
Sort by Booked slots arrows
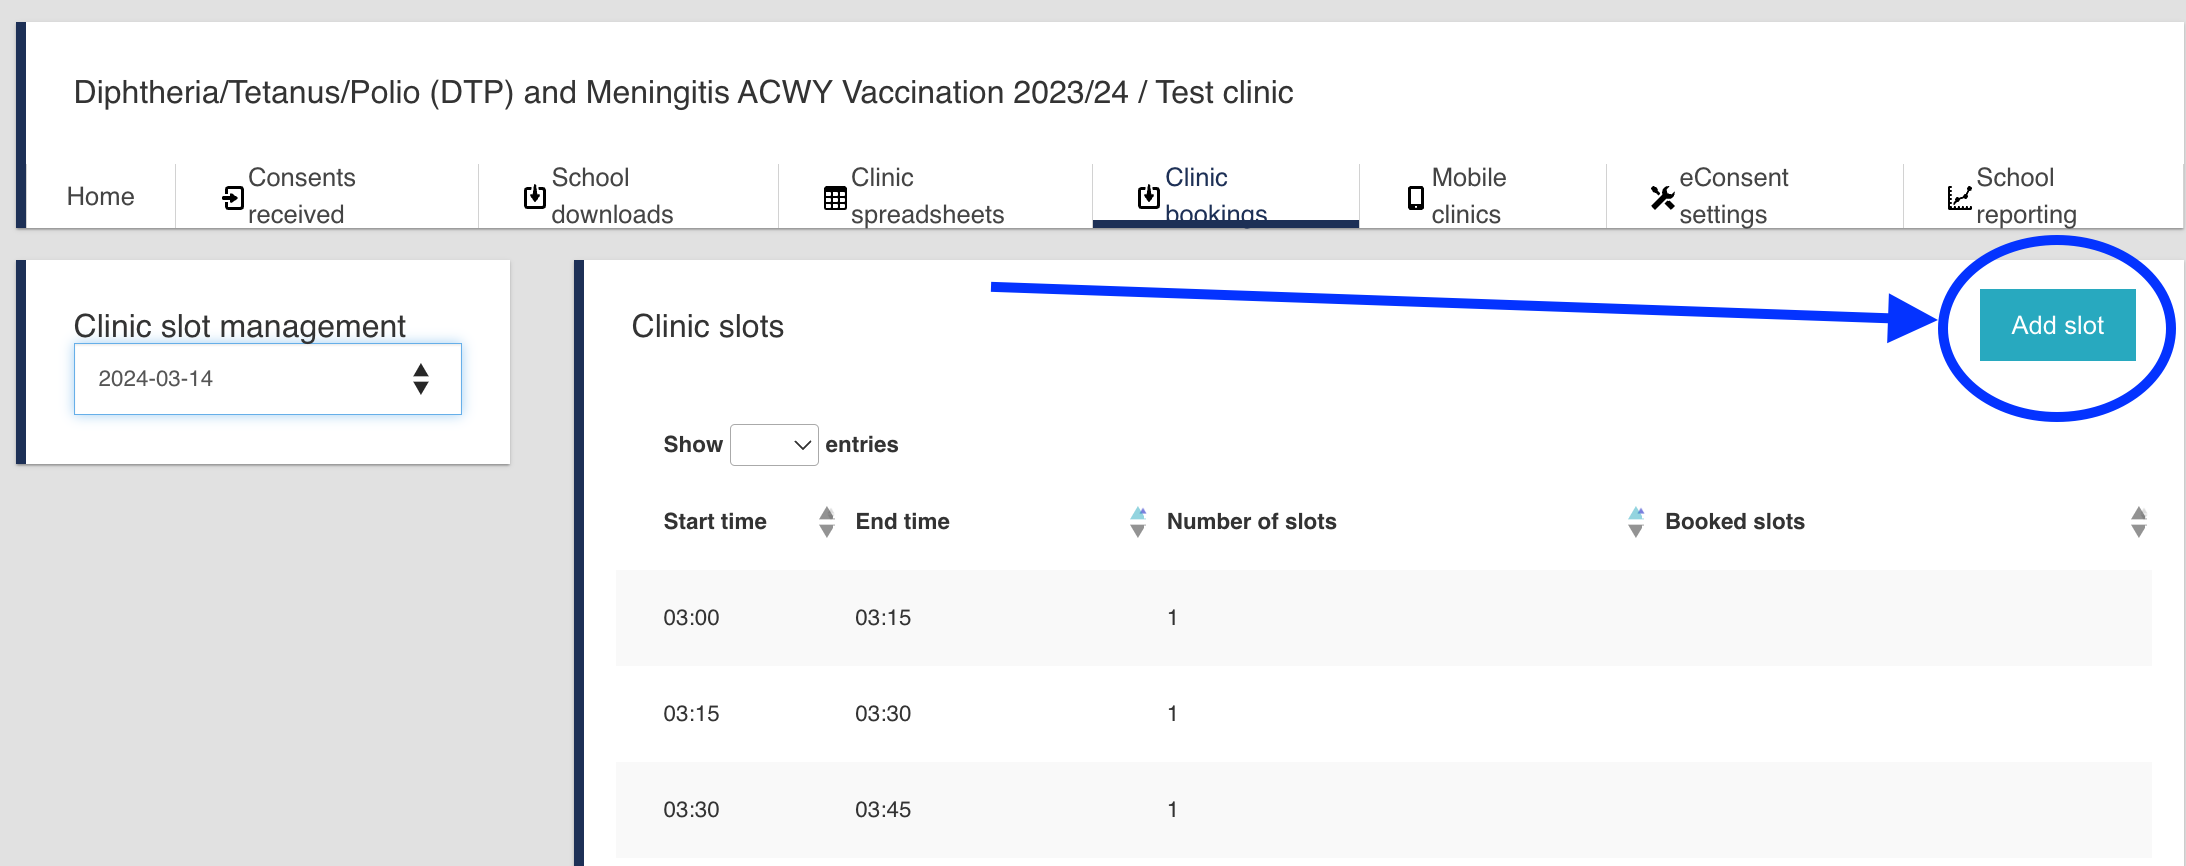[x=2139, y=522]
